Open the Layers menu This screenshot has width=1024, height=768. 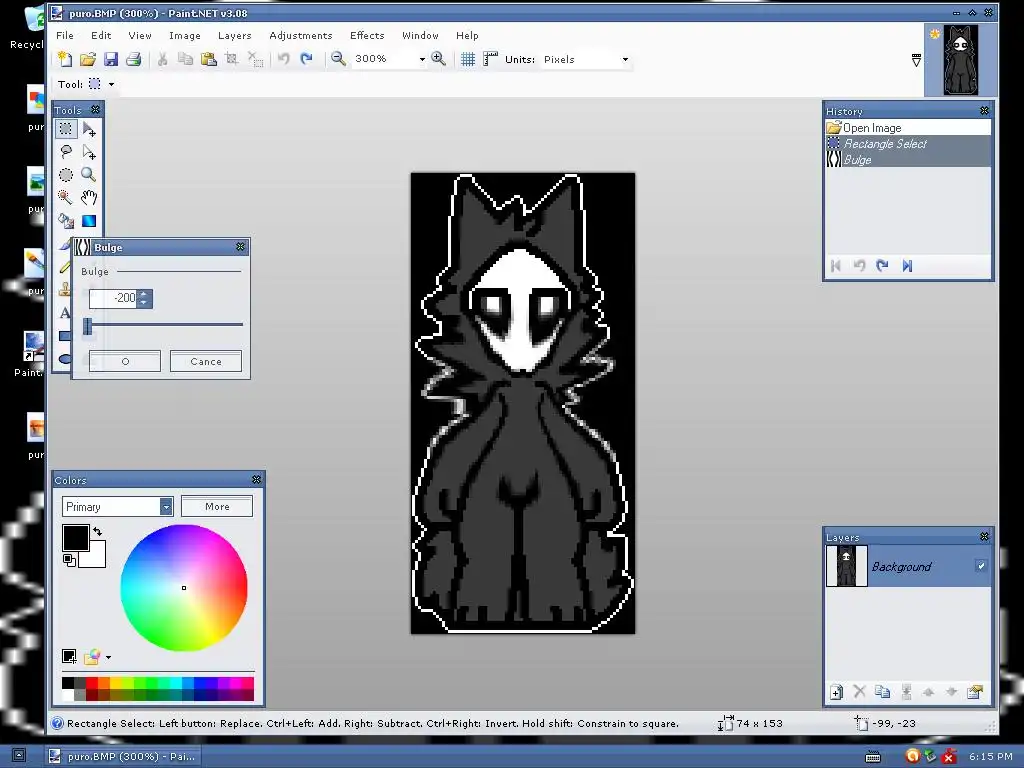coord(234,35)
